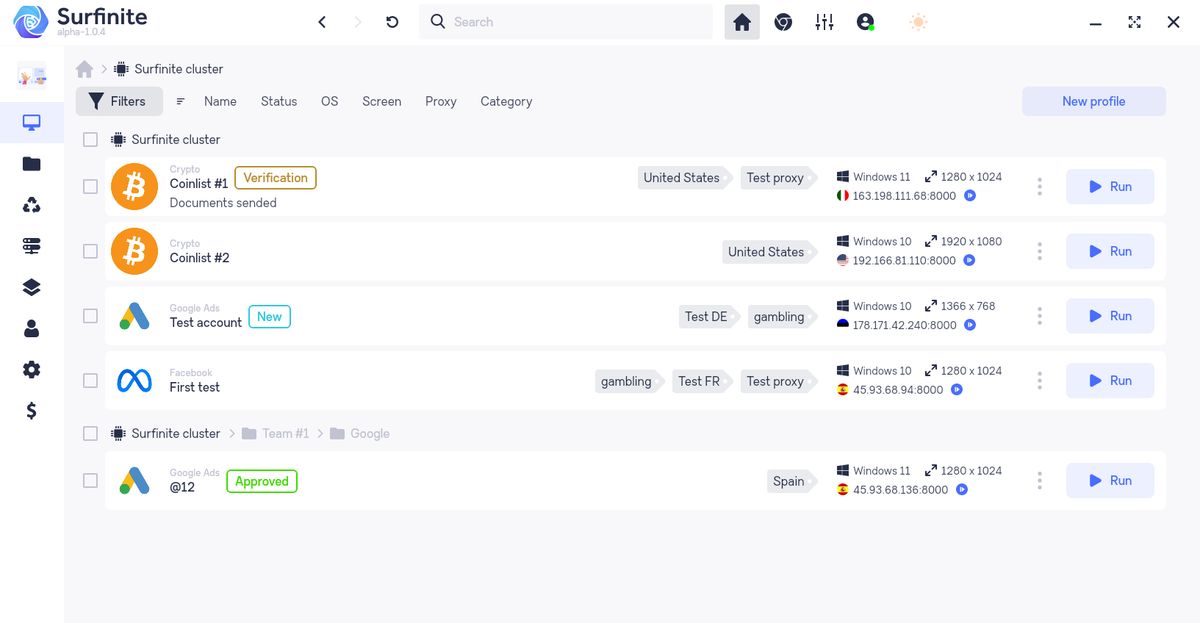
Task: Select the checkbox for Facebook First test
Action: coord(90,380)
